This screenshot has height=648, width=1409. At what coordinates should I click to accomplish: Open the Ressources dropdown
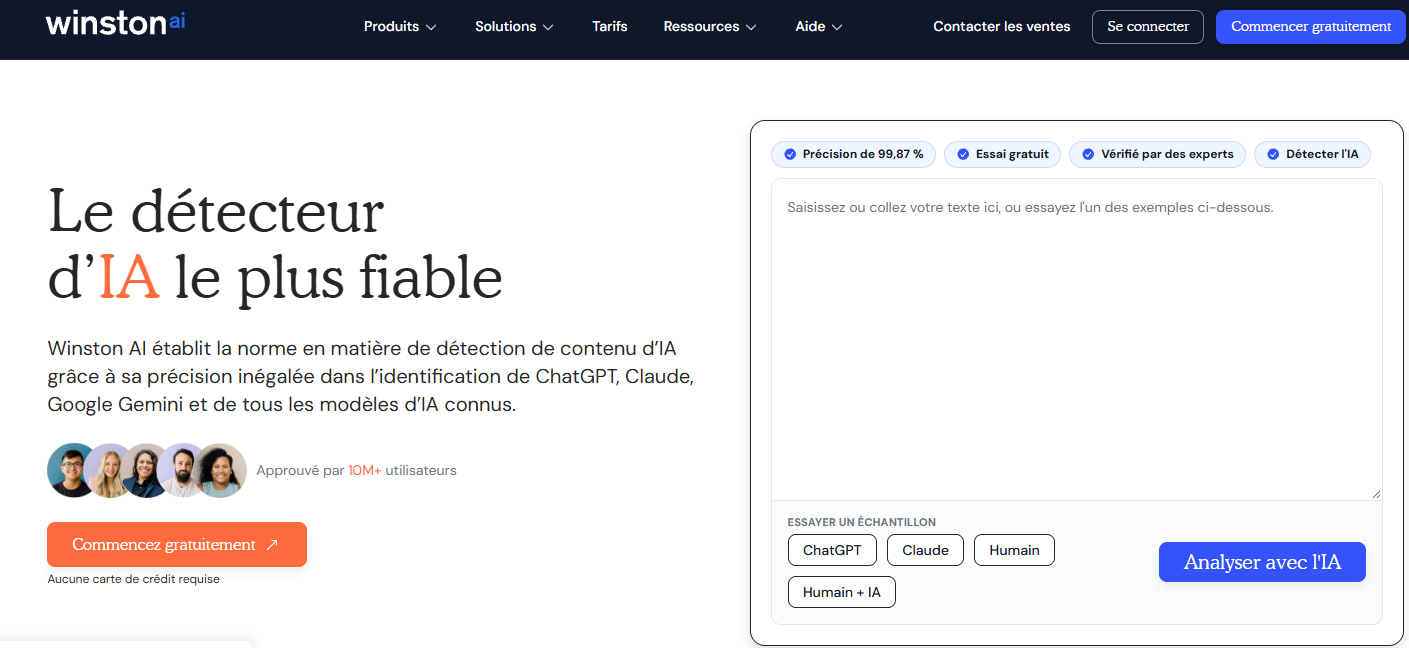710,27
